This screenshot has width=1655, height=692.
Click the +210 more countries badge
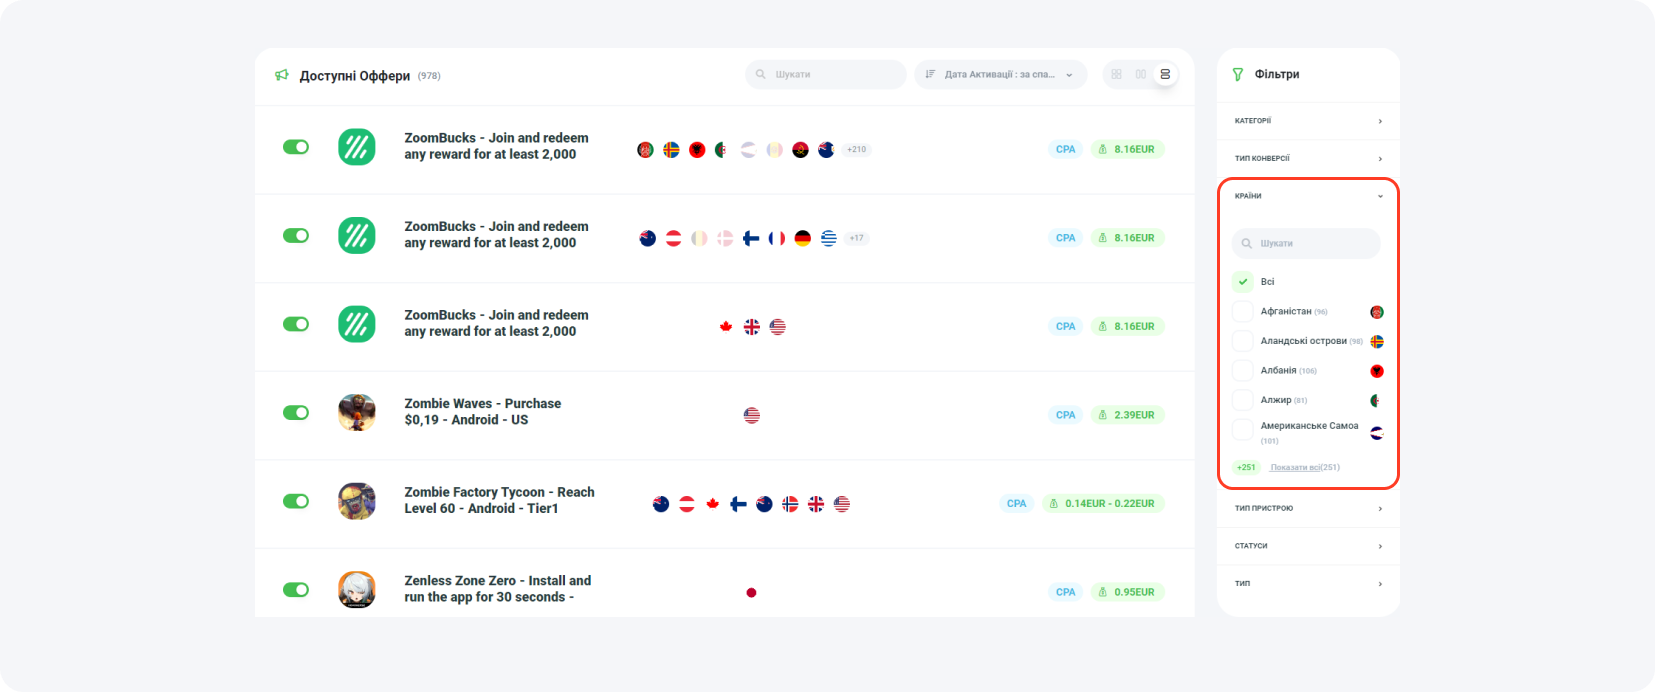click(x=856, y=149)
